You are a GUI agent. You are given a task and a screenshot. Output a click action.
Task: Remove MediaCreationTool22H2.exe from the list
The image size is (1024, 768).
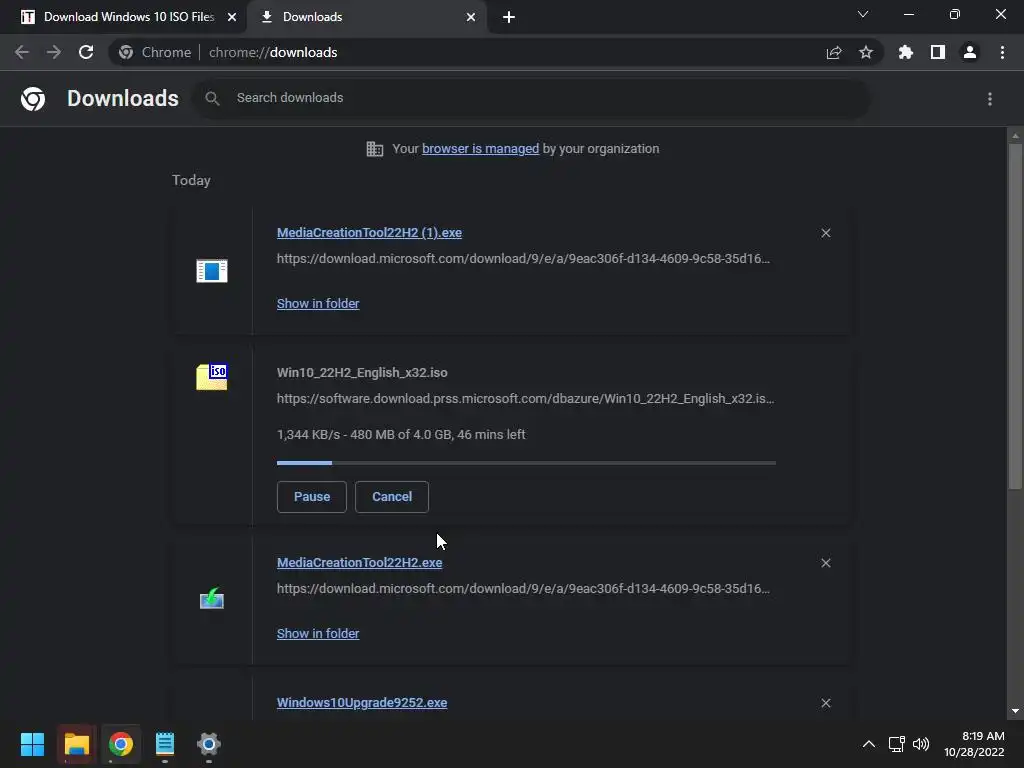(826, 563)
